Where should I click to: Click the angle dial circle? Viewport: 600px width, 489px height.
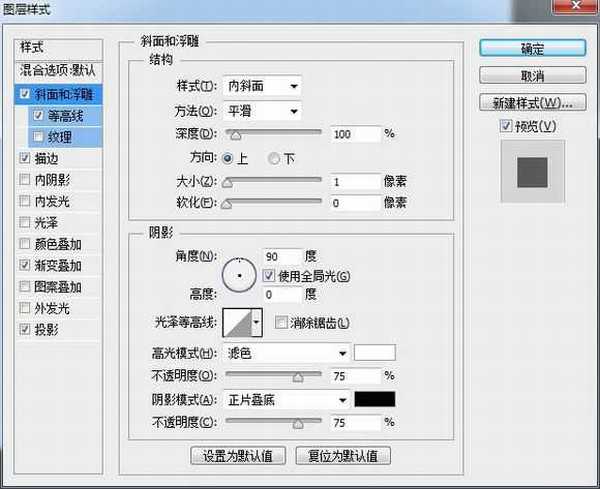coord(241,271)
